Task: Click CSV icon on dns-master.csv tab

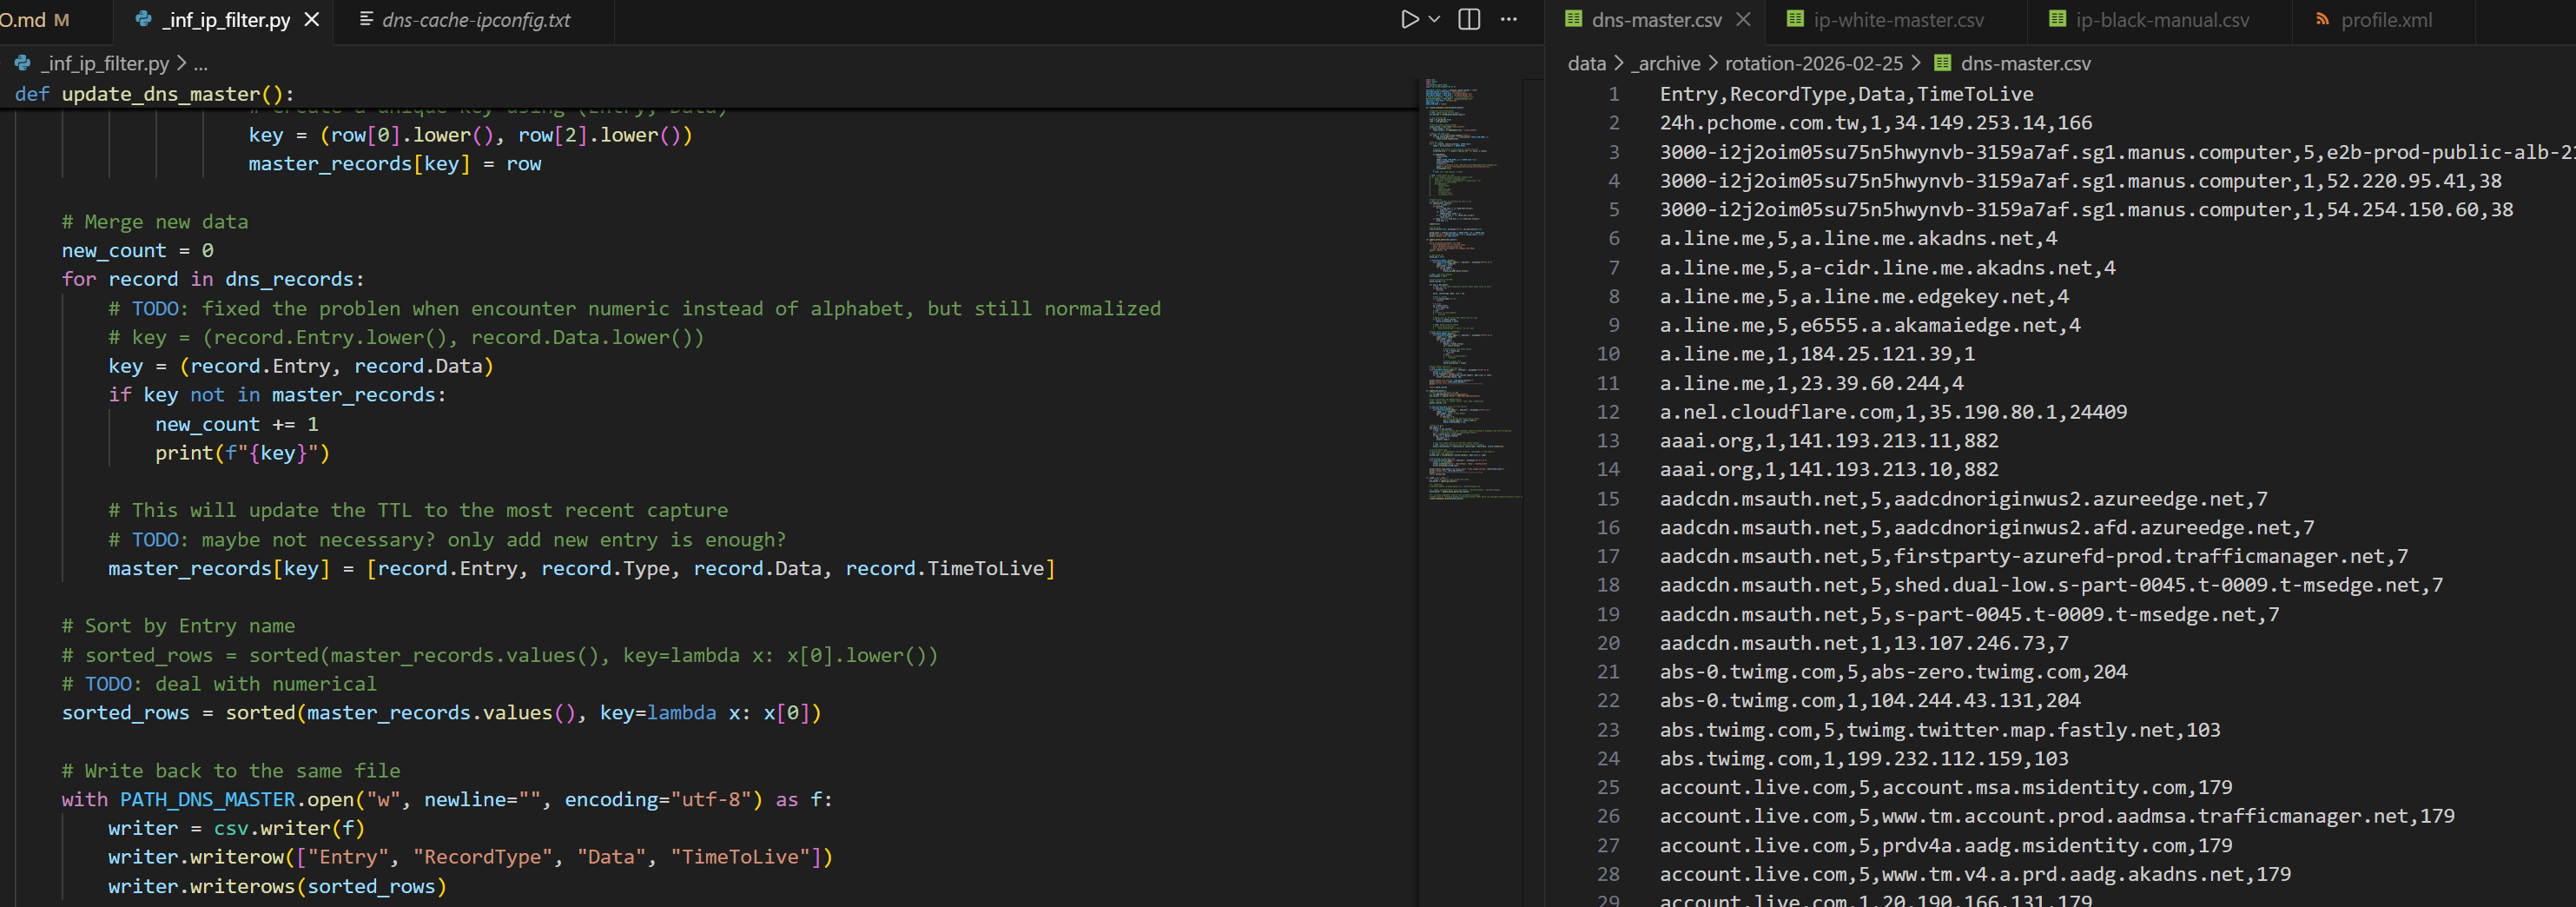Action: tap(1573, 19)
